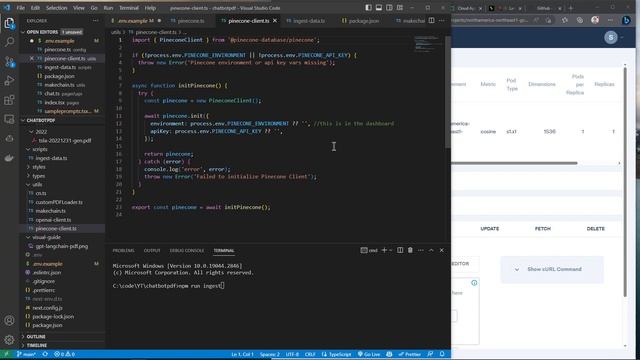Click the horizontal scrollbar in Pinecone table

tap(514, 163)
